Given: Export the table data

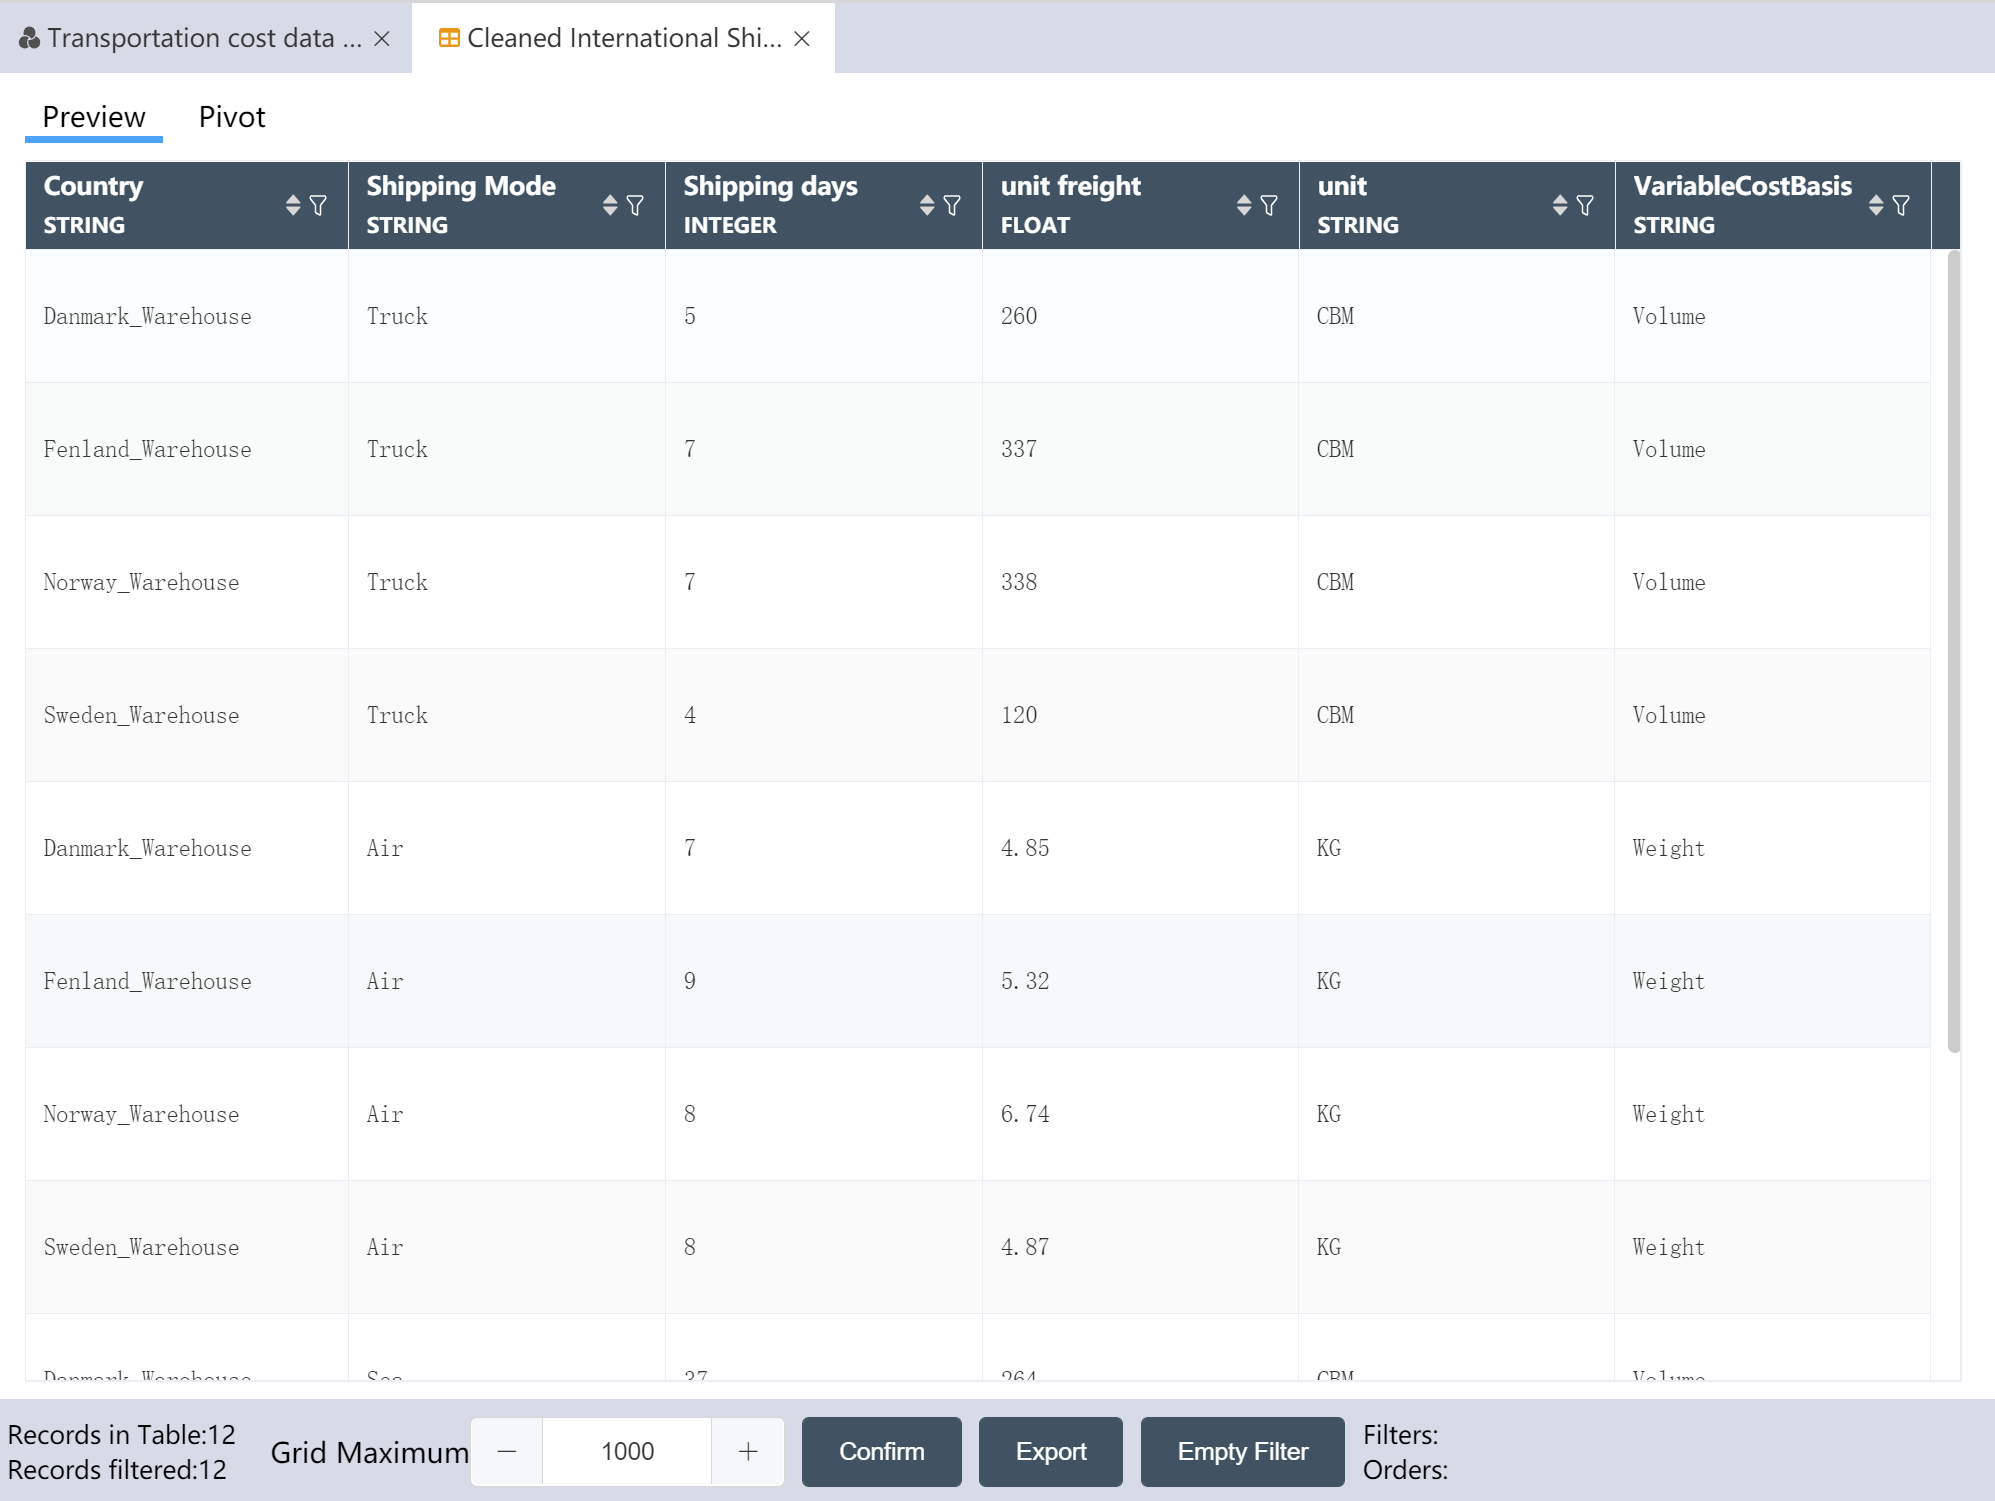Looking at the screenshot, I should coord(1051,1451).
